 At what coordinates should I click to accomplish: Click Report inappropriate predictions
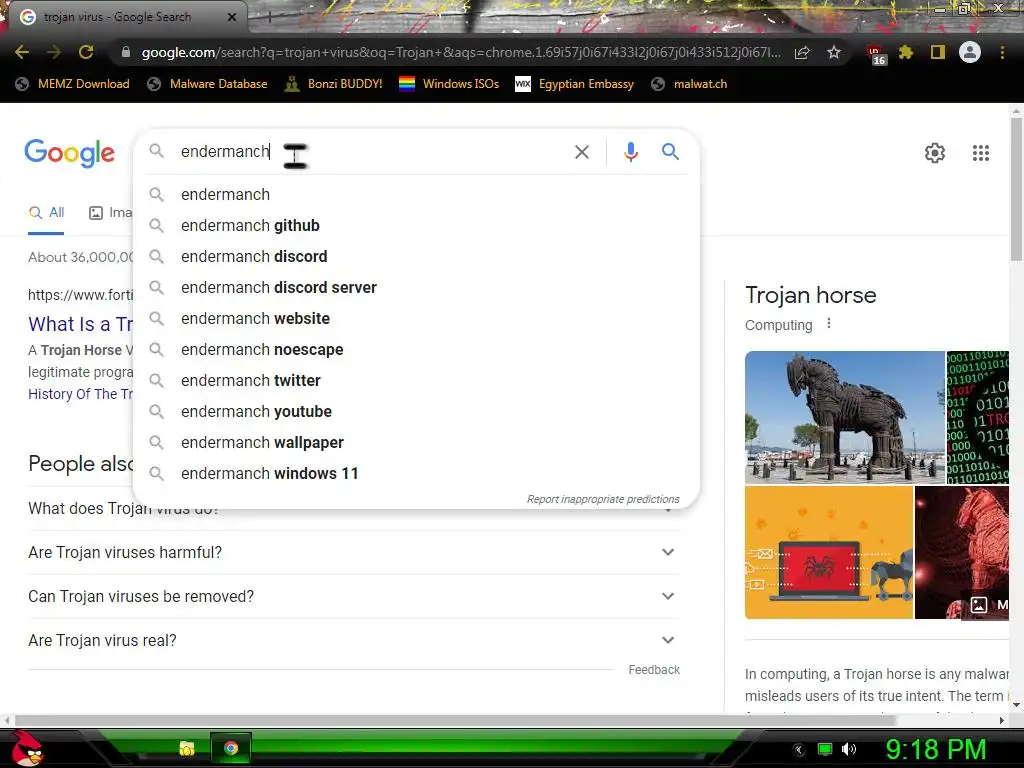[603, 499]
